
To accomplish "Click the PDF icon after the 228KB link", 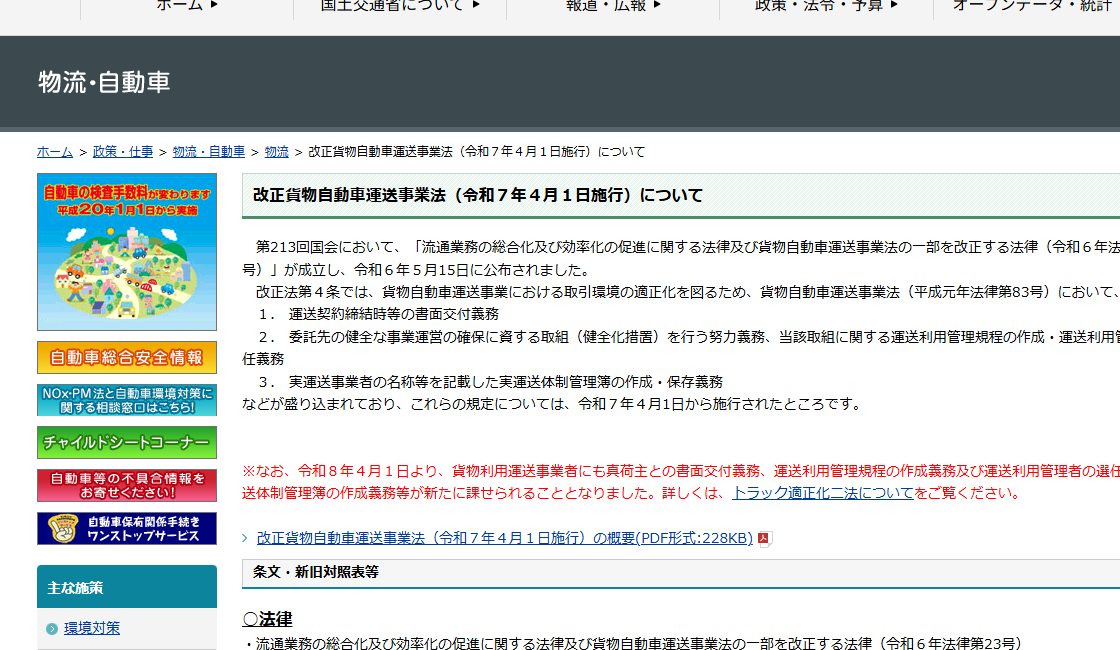I will point(764,538).
